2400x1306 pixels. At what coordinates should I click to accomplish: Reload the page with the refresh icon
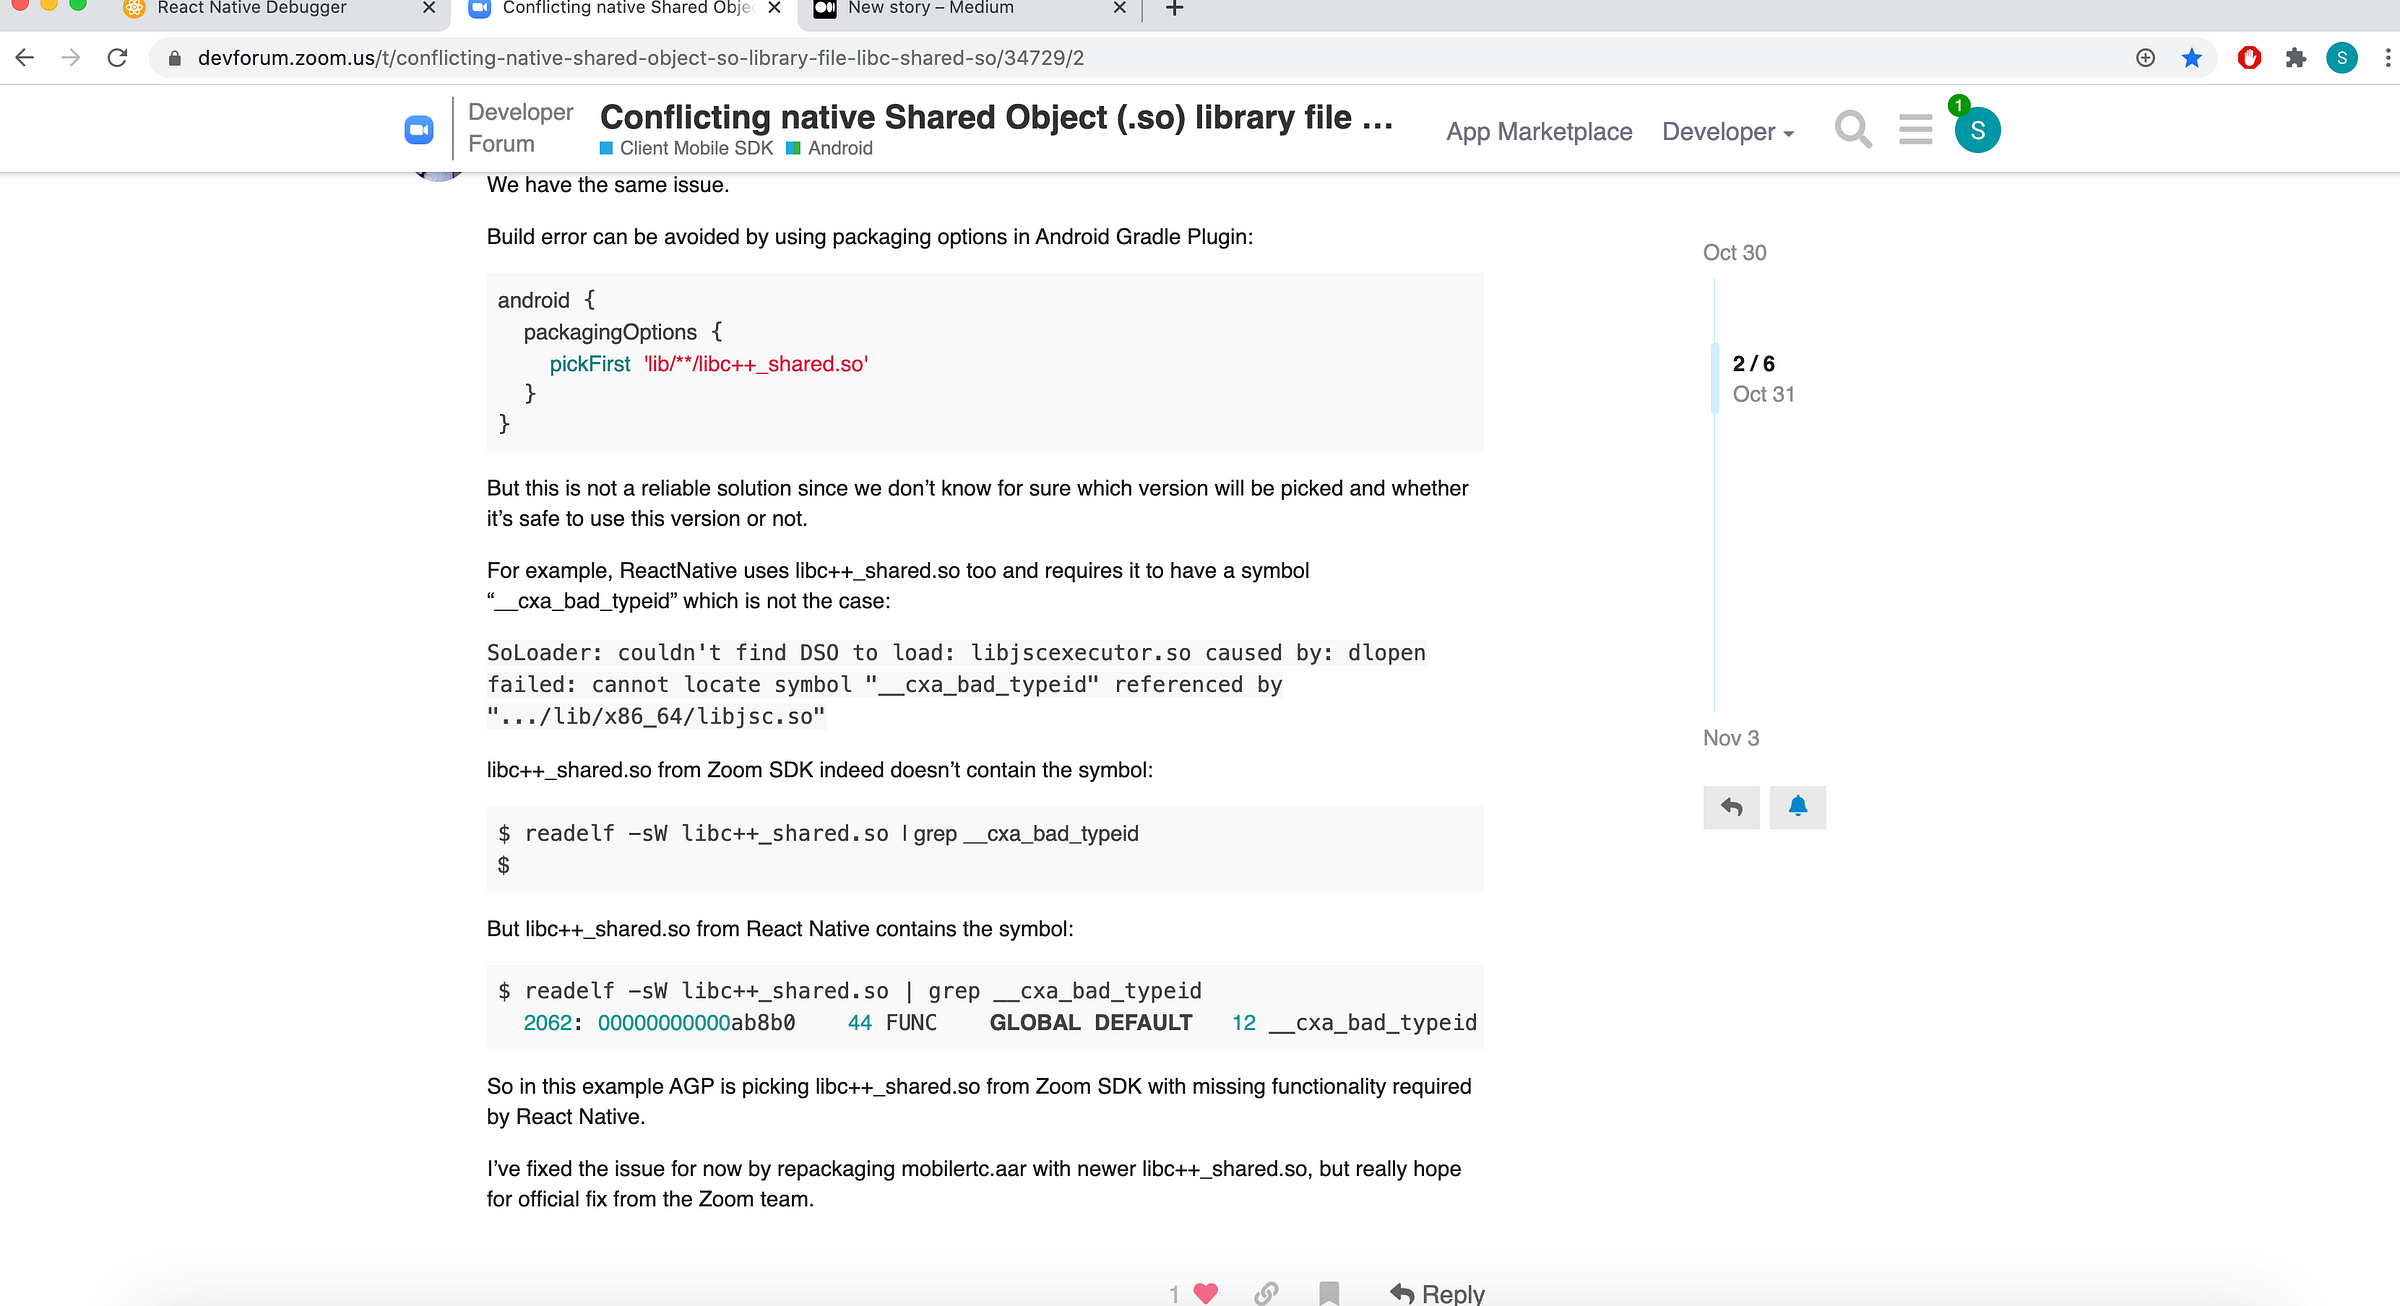pos(118,58)
